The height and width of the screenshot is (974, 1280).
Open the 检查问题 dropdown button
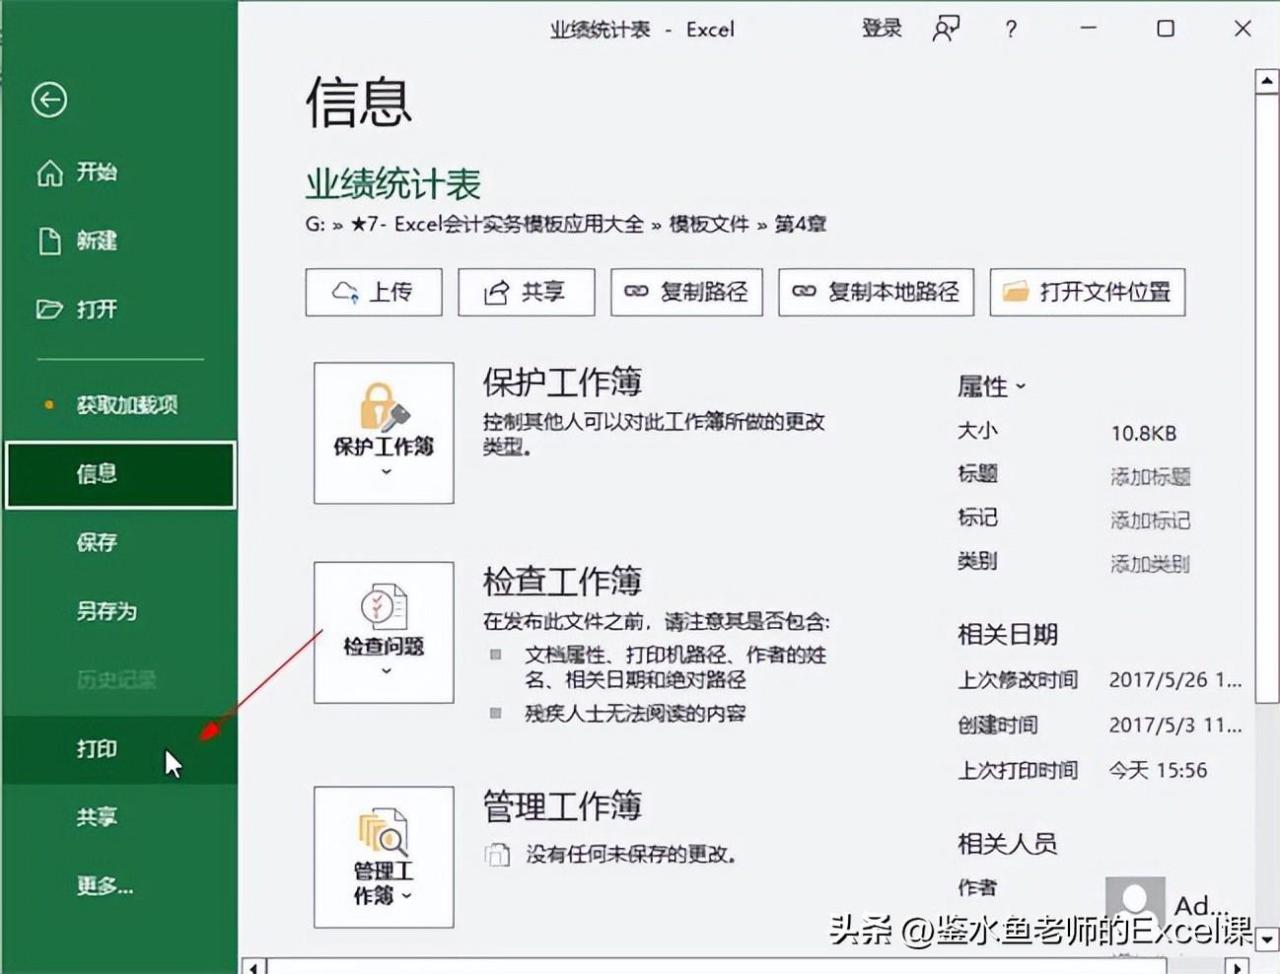(384, 632)
